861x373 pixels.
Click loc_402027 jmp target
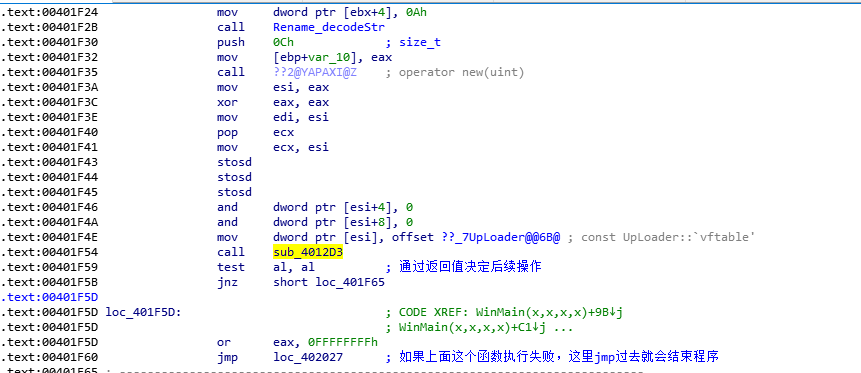tap(308, 357)
